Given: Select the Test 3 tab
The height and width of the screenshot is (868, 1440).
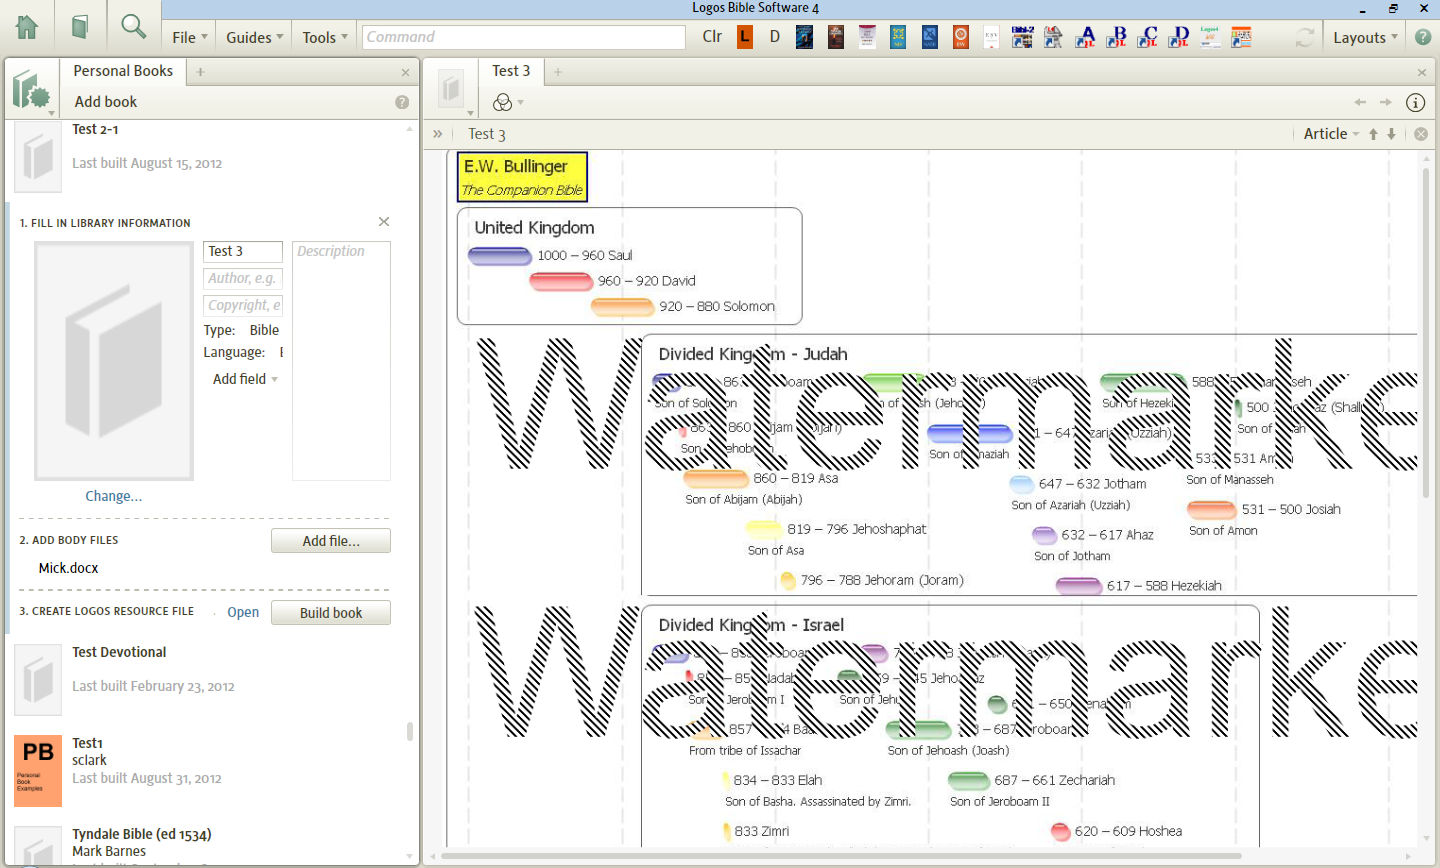Looking at the screenshot, I should (511, 71).
